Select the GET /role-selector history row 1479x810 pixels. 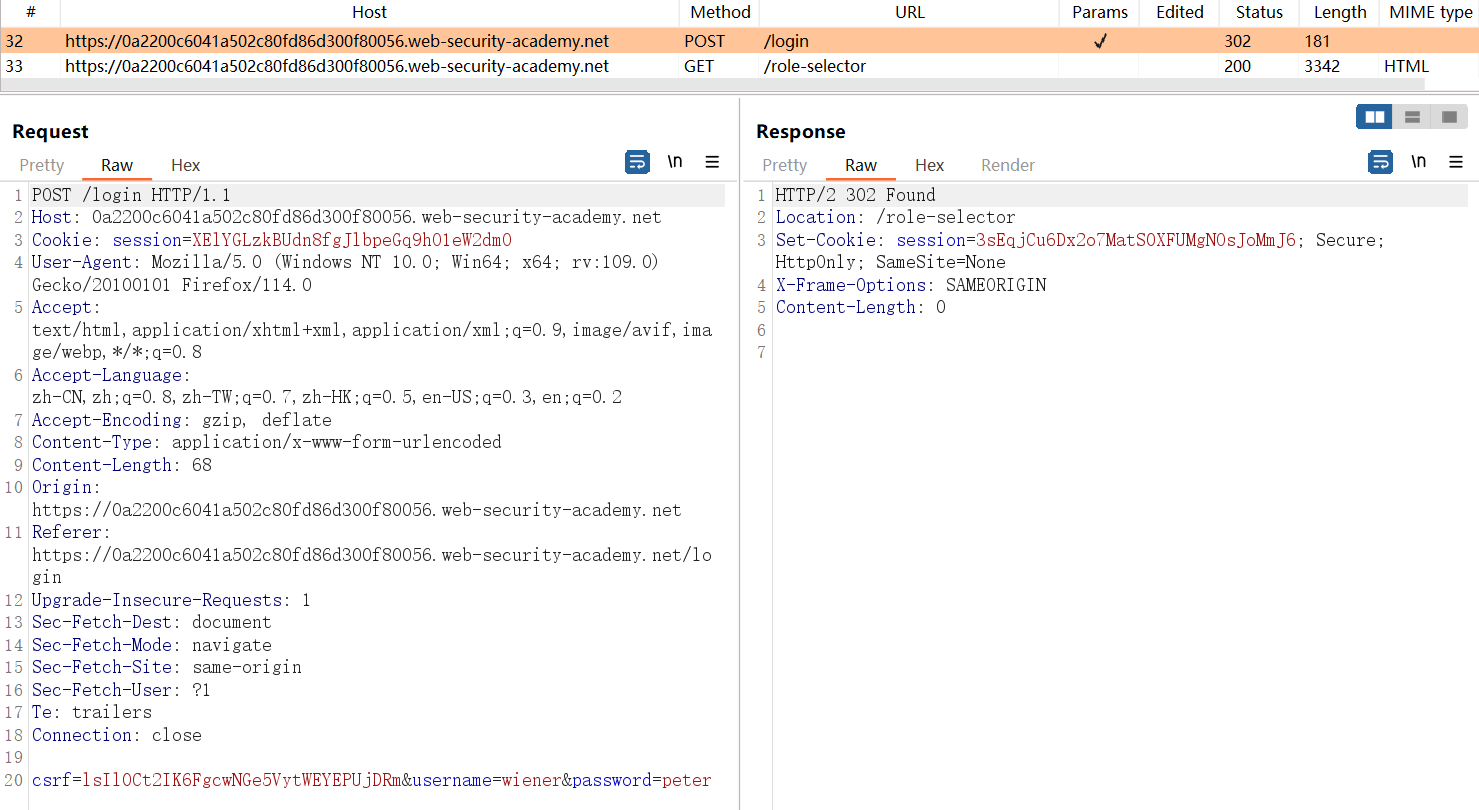click(x=400, y=66)
